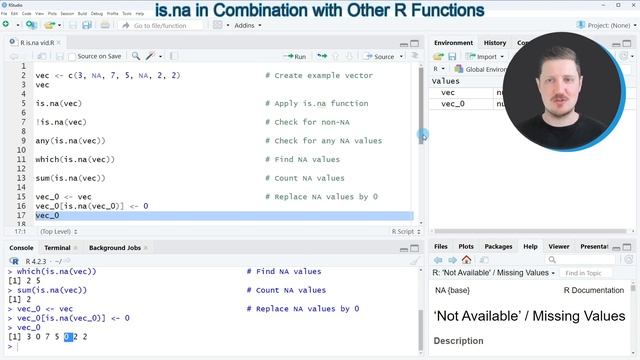
Task: Click the Source button in editor toolbar
Action: coord(380,56)
